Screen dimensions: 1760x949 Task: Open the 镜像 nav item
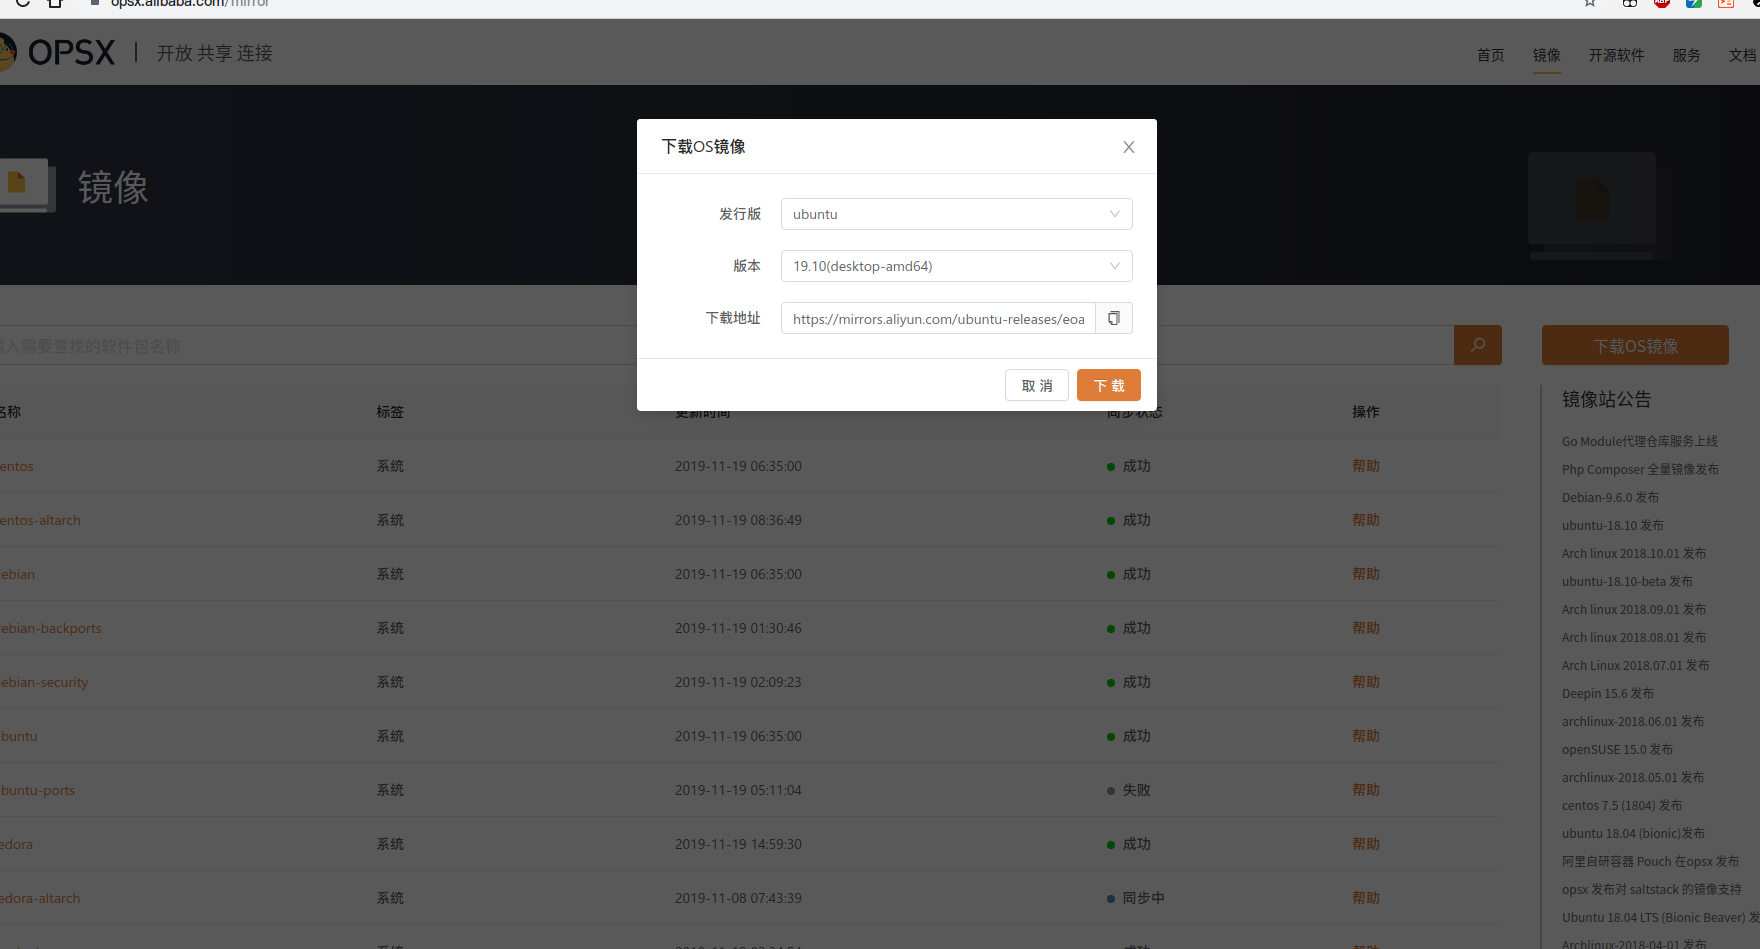[x=1547, y=55]
